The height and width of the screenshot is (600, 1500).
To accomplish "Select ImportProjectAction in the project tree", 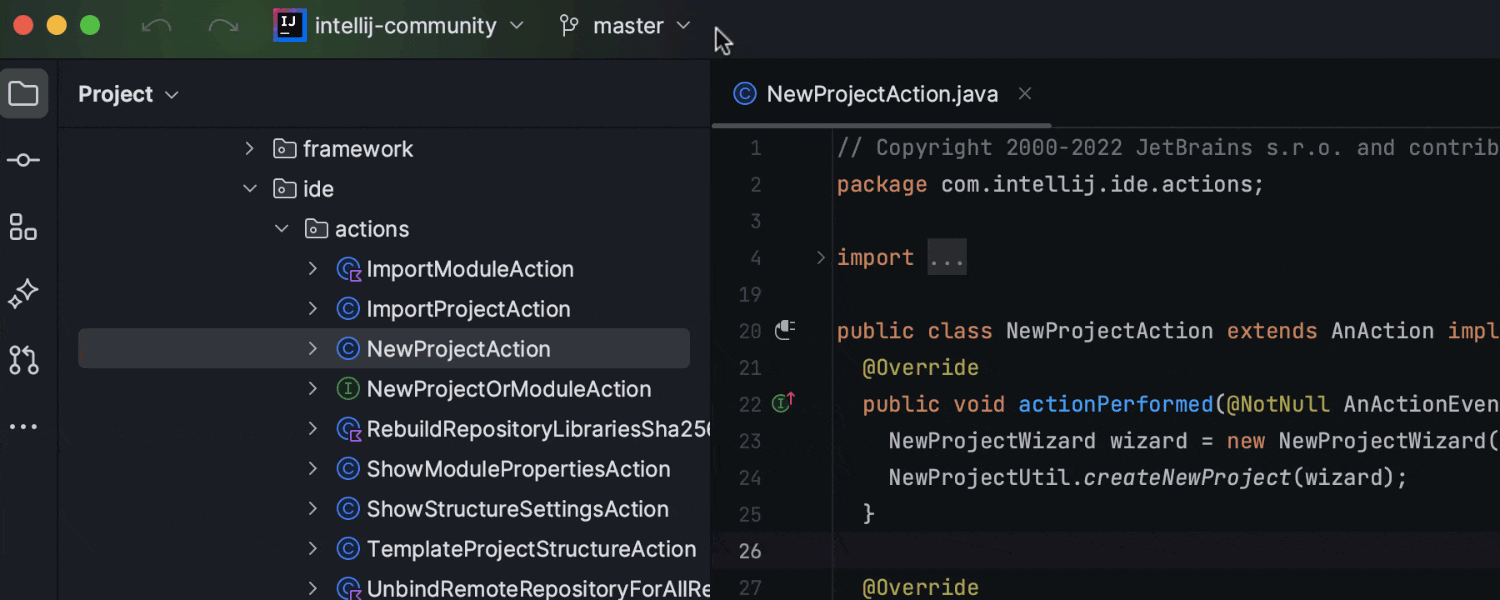I will [468, 309].
